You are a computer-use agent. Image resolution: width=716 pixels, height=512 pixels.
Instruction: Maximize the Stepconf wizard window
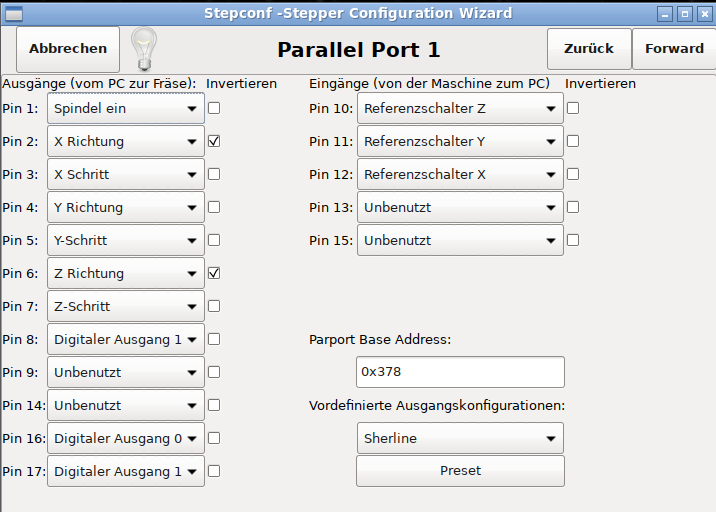click(685, 13)
